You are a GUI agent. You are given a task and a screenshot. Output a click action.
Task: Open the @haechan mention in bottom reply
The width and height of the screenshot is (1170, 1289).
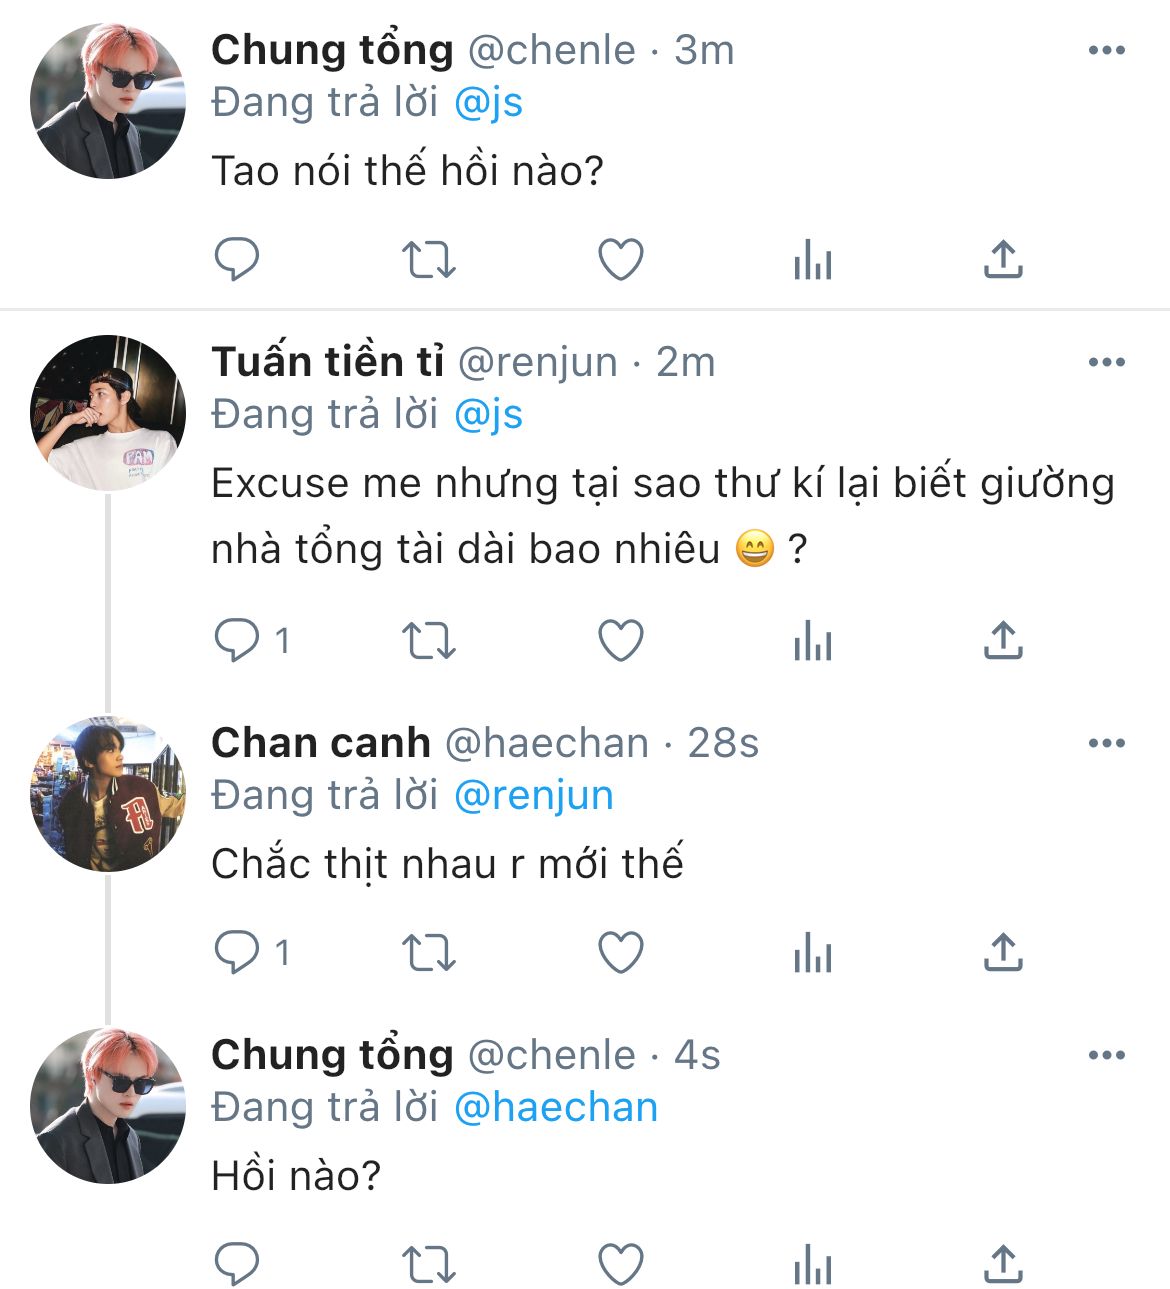pyautogui.click(x=556, y=1108)
